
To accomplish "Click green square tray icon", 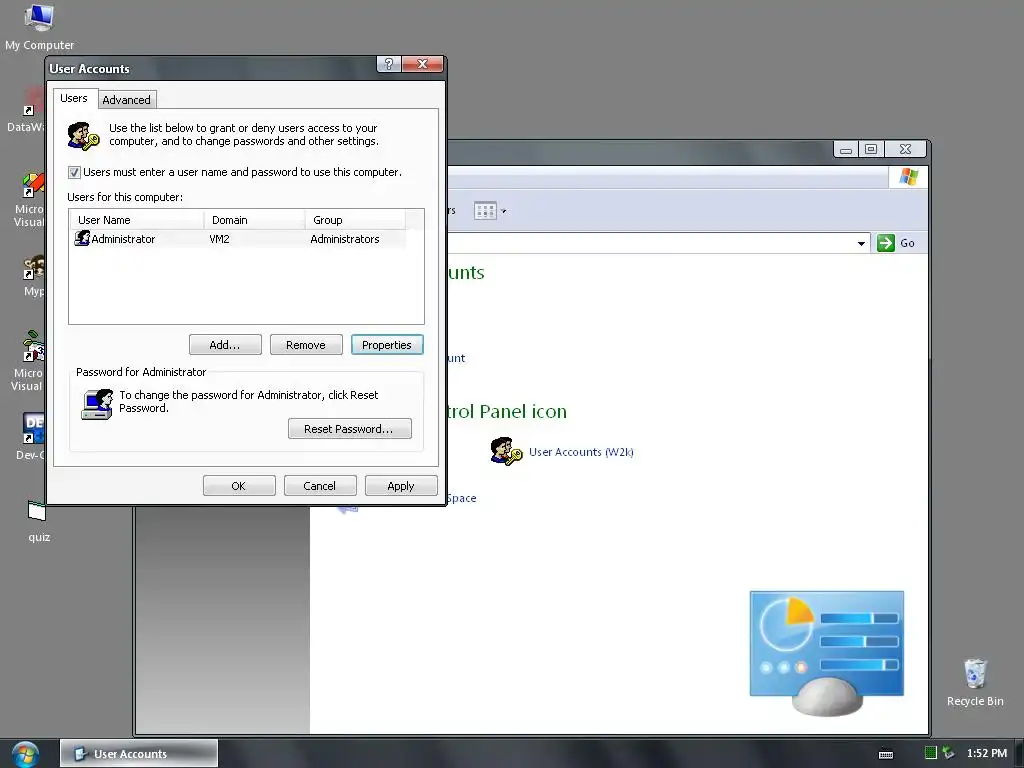I will (931, 753).
